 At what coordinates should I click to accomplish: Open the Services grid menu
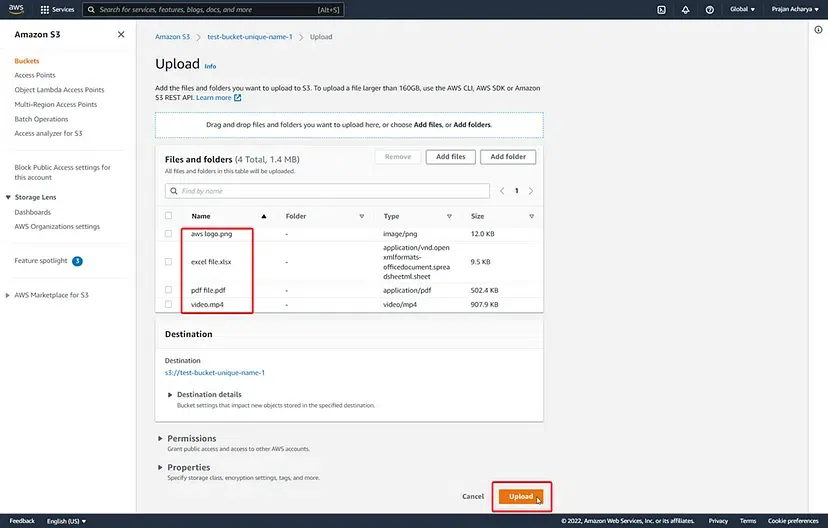pos(57,10)
